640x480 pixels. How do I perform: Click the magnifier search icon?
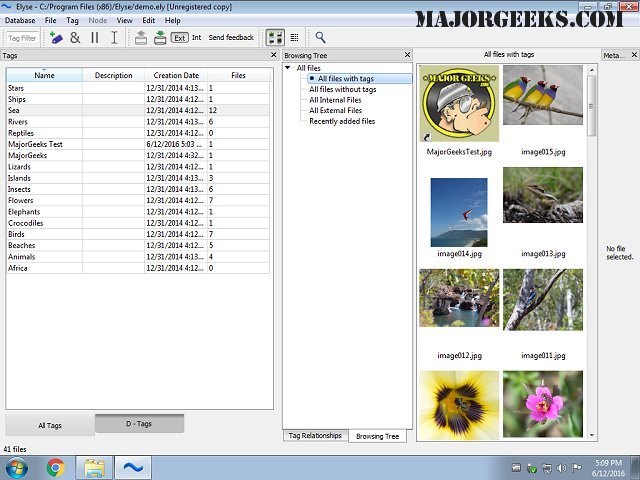(x=320, y=38)
